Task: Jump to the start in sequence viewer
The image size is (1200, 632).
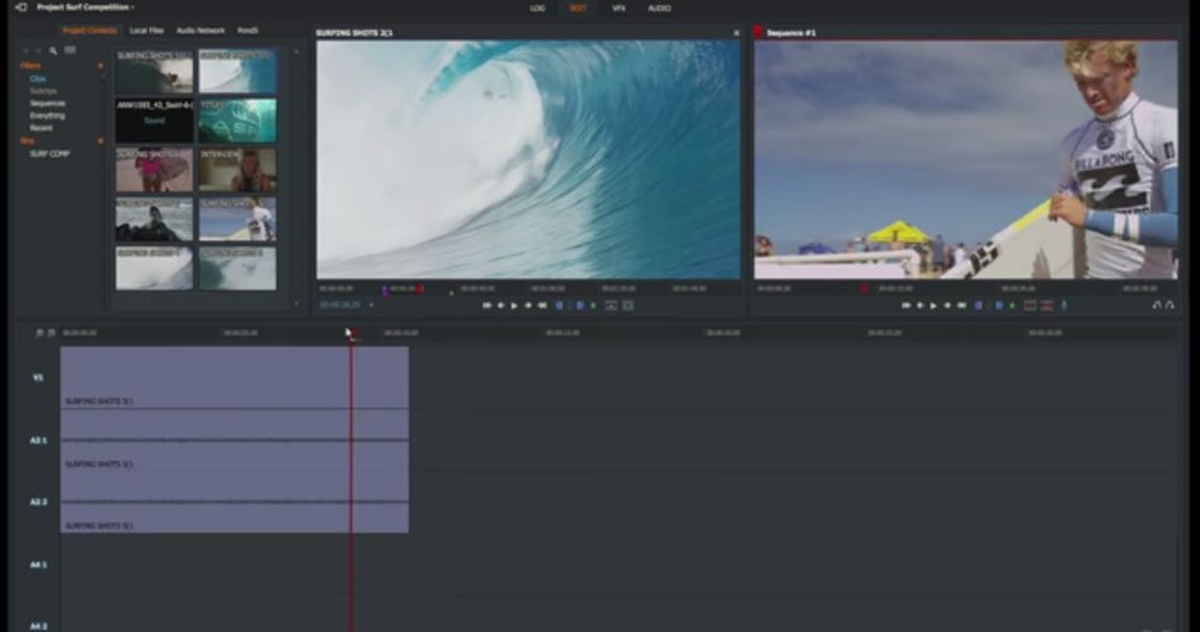Action: pyautogui.click(x=906, y=305)
